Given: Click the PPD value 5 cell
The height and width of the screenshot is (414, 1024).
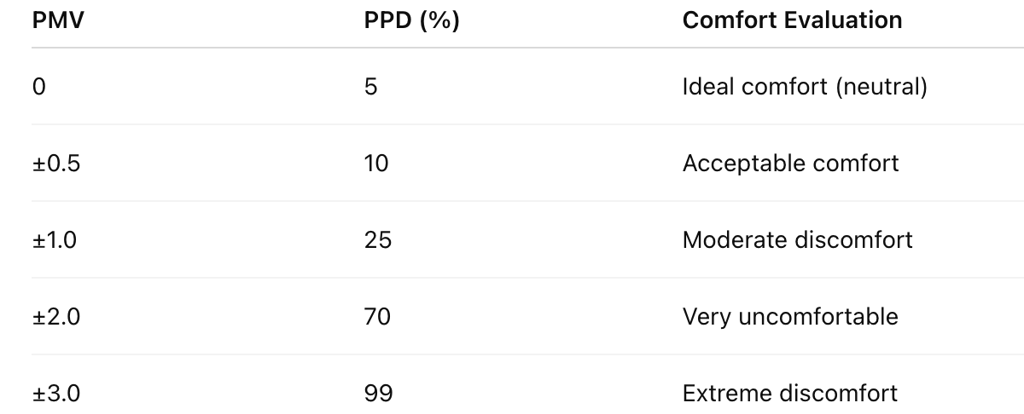Looking at the screenshot, I should tap(370, 86).
